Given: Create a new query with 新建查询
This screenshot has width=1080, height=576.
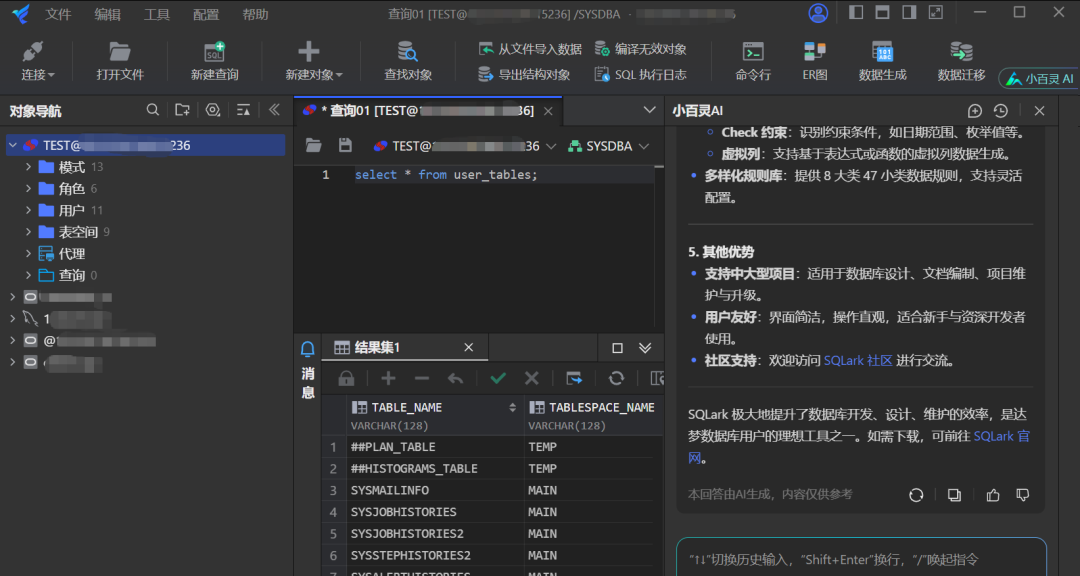Looking at the screenshot, I should pyautogui.click(x=214, y=62).
